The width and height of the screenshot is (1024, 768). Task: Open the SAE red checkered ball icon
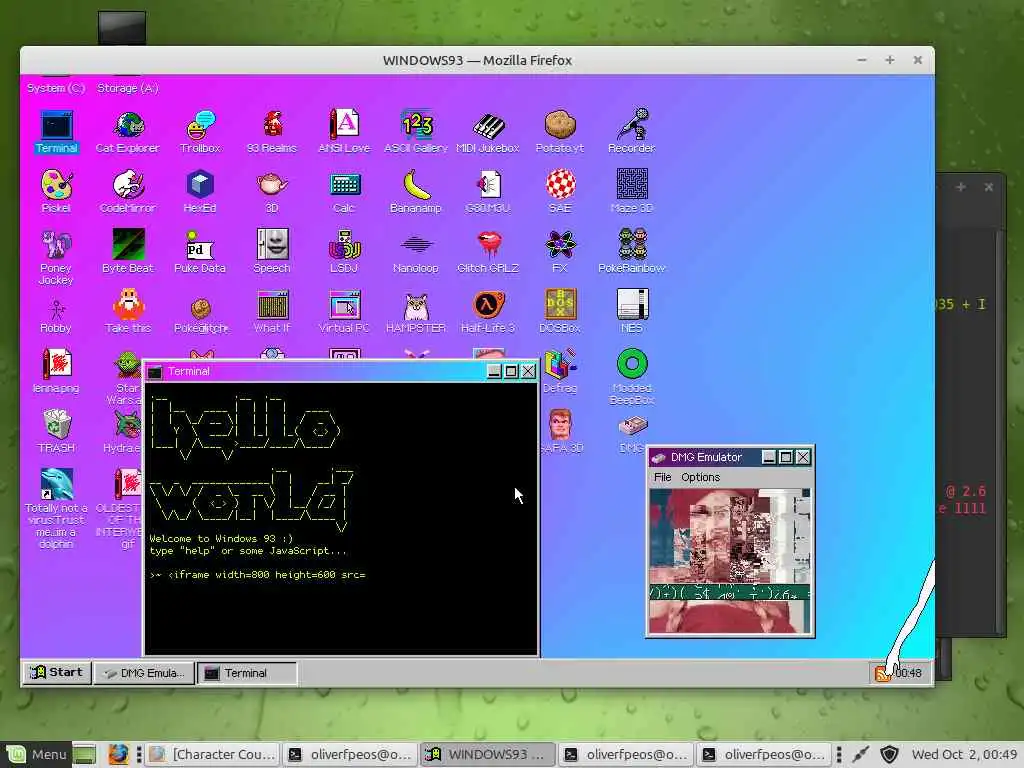click(560, 191)
